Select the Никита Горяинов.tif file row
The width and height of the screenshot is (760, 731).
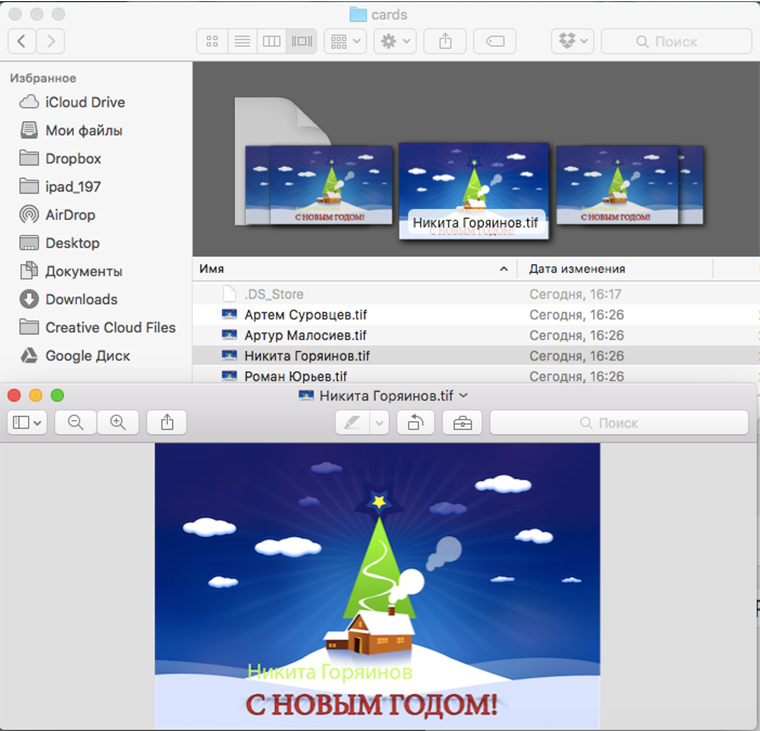coord(476,355)
